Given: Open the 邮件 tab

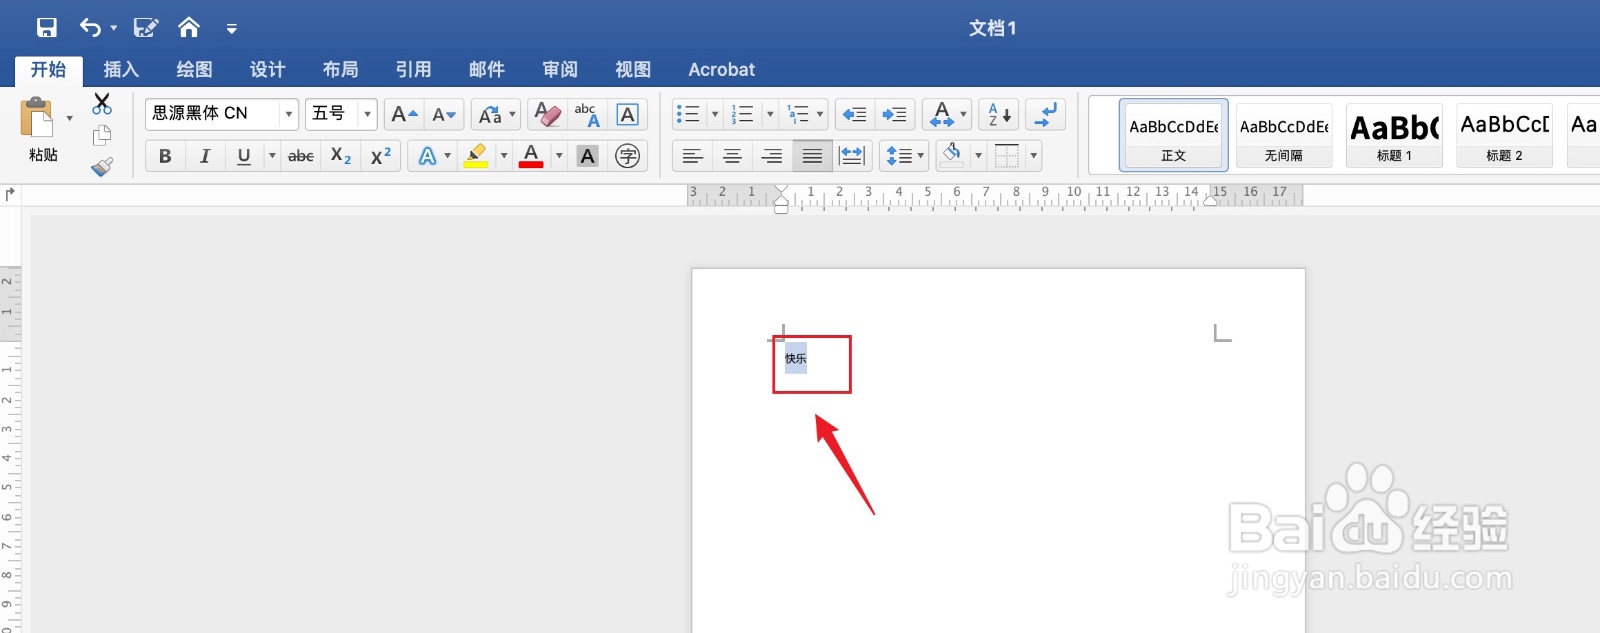Looking at the screenshot, I should [486, 69].
